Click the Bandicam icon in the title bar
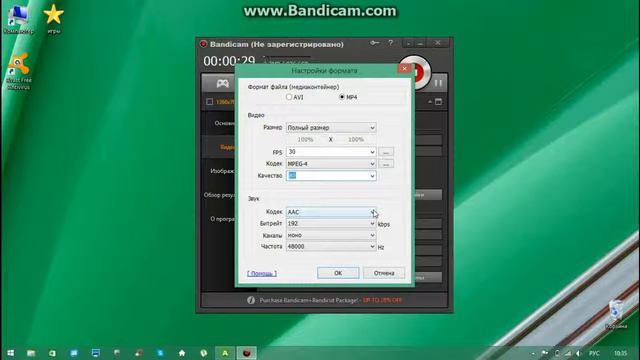Screen dimensions: 640x360 coord(203,44)
